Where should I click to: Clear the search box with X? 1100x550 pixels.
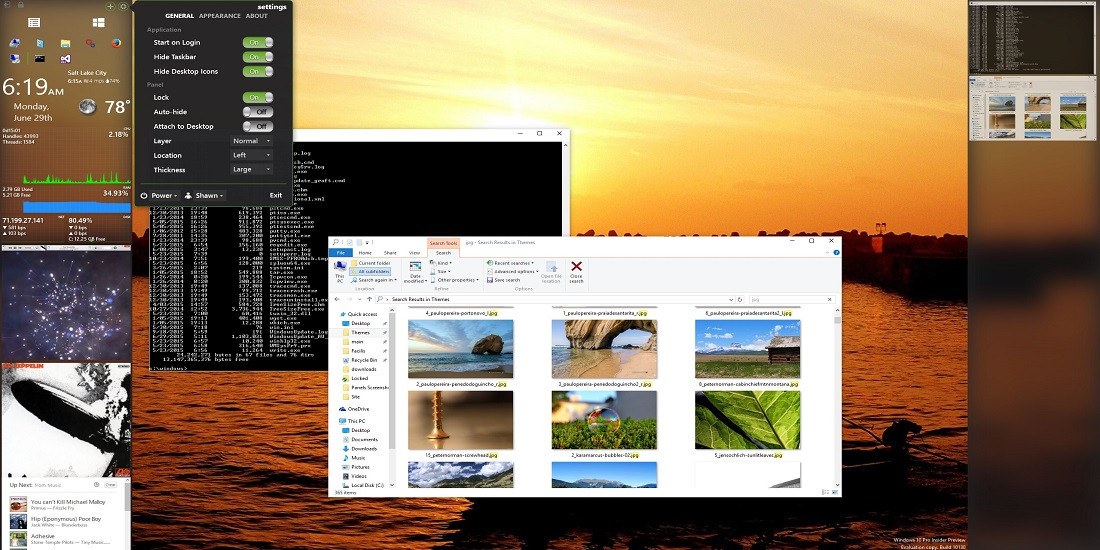830,300
